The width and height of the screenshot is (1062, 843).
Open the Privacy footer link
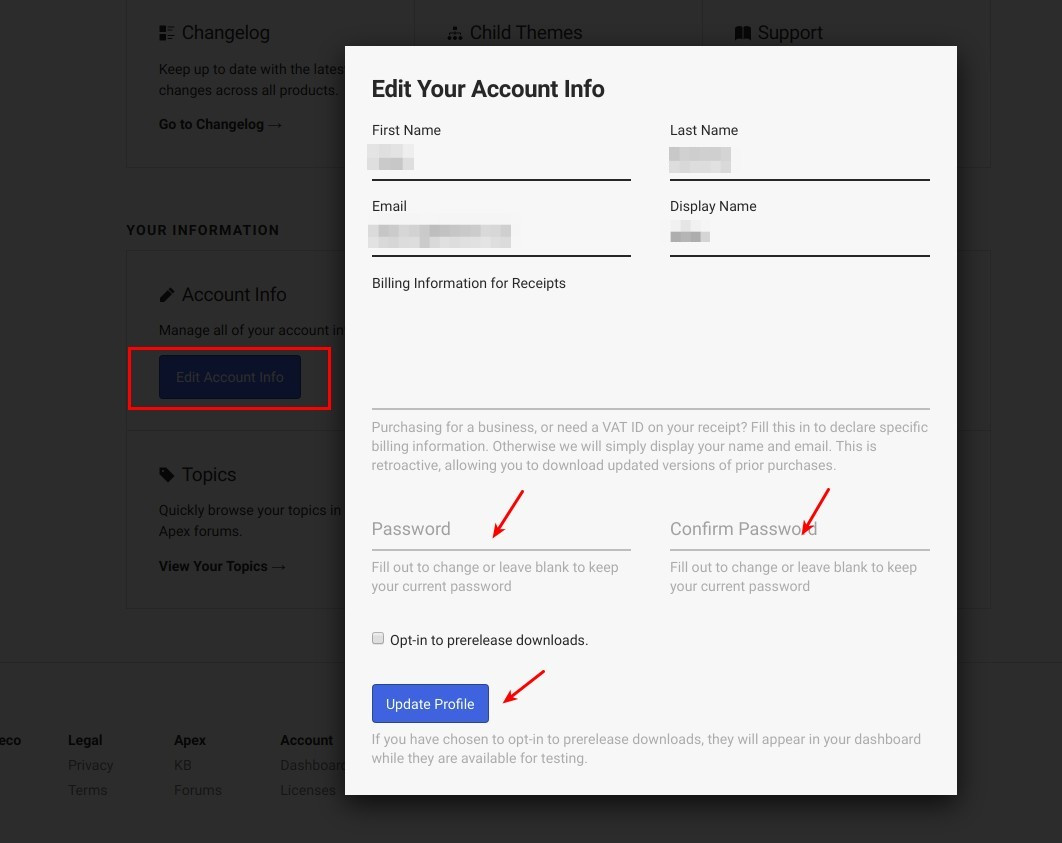coord(90,765)
